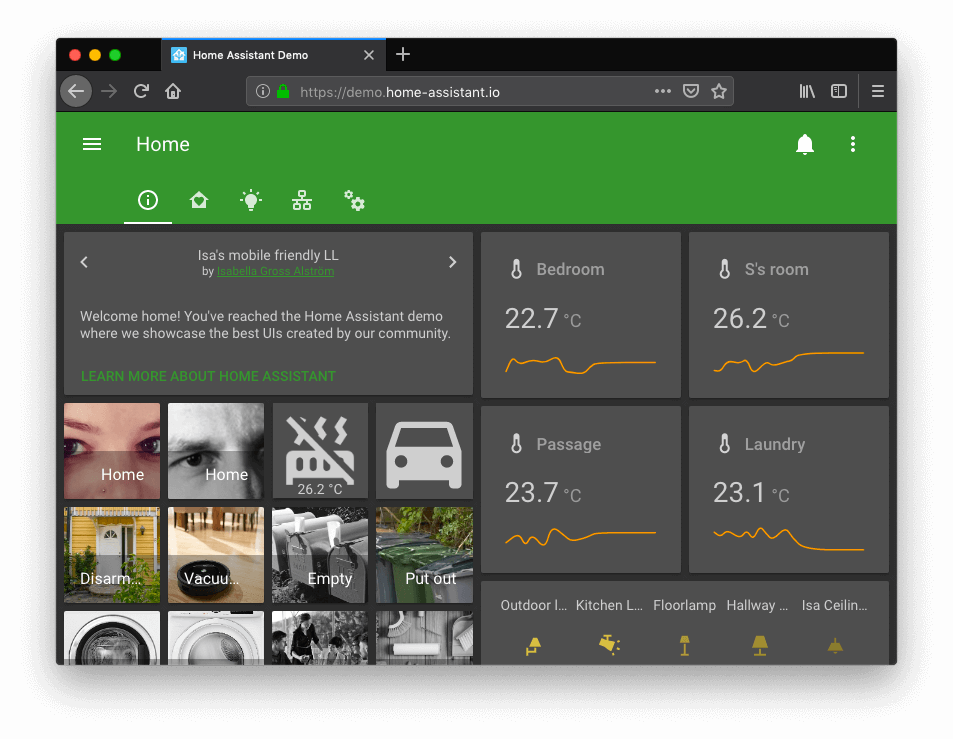
Task: Toggle the Hallway lamp icon
Action: coord(760,646)
